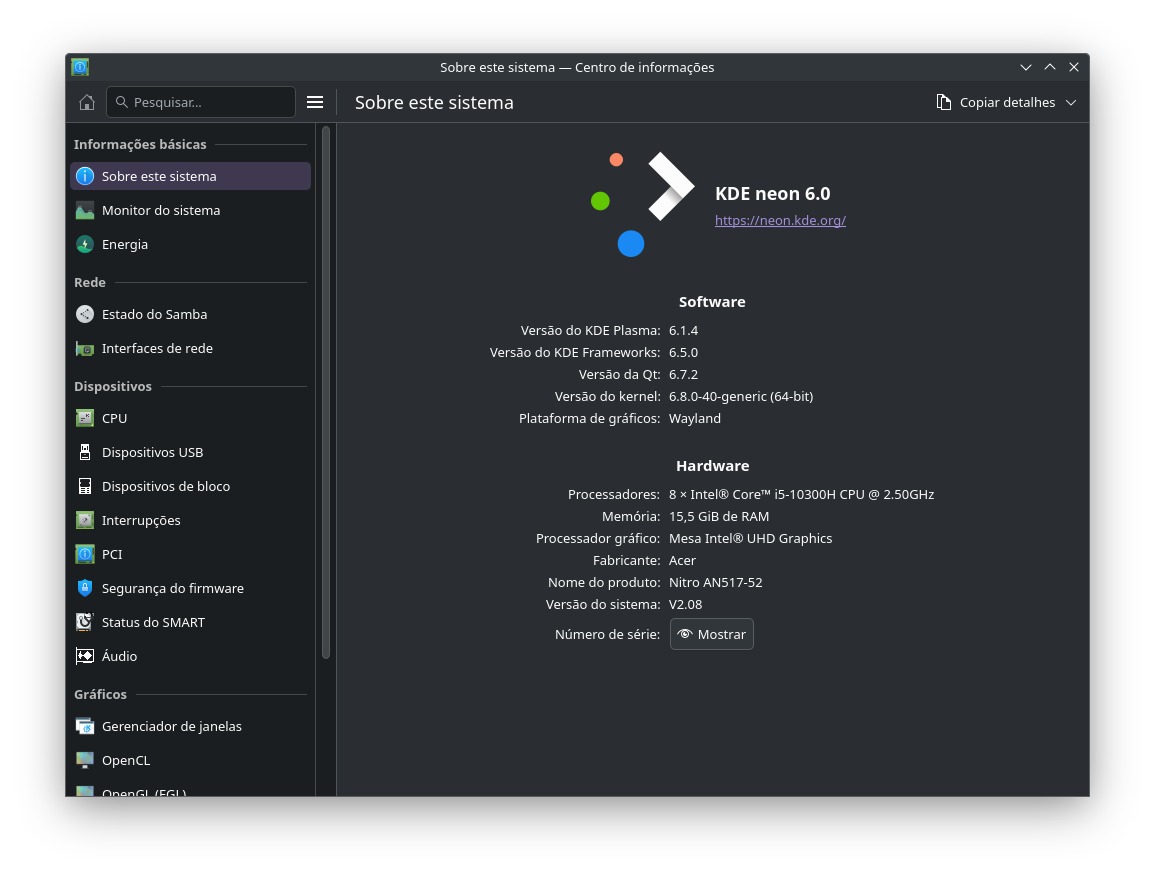The image size is (1156, 875).
Task: Select the Sobre este sistema info icon
Action: pos(85,176)
